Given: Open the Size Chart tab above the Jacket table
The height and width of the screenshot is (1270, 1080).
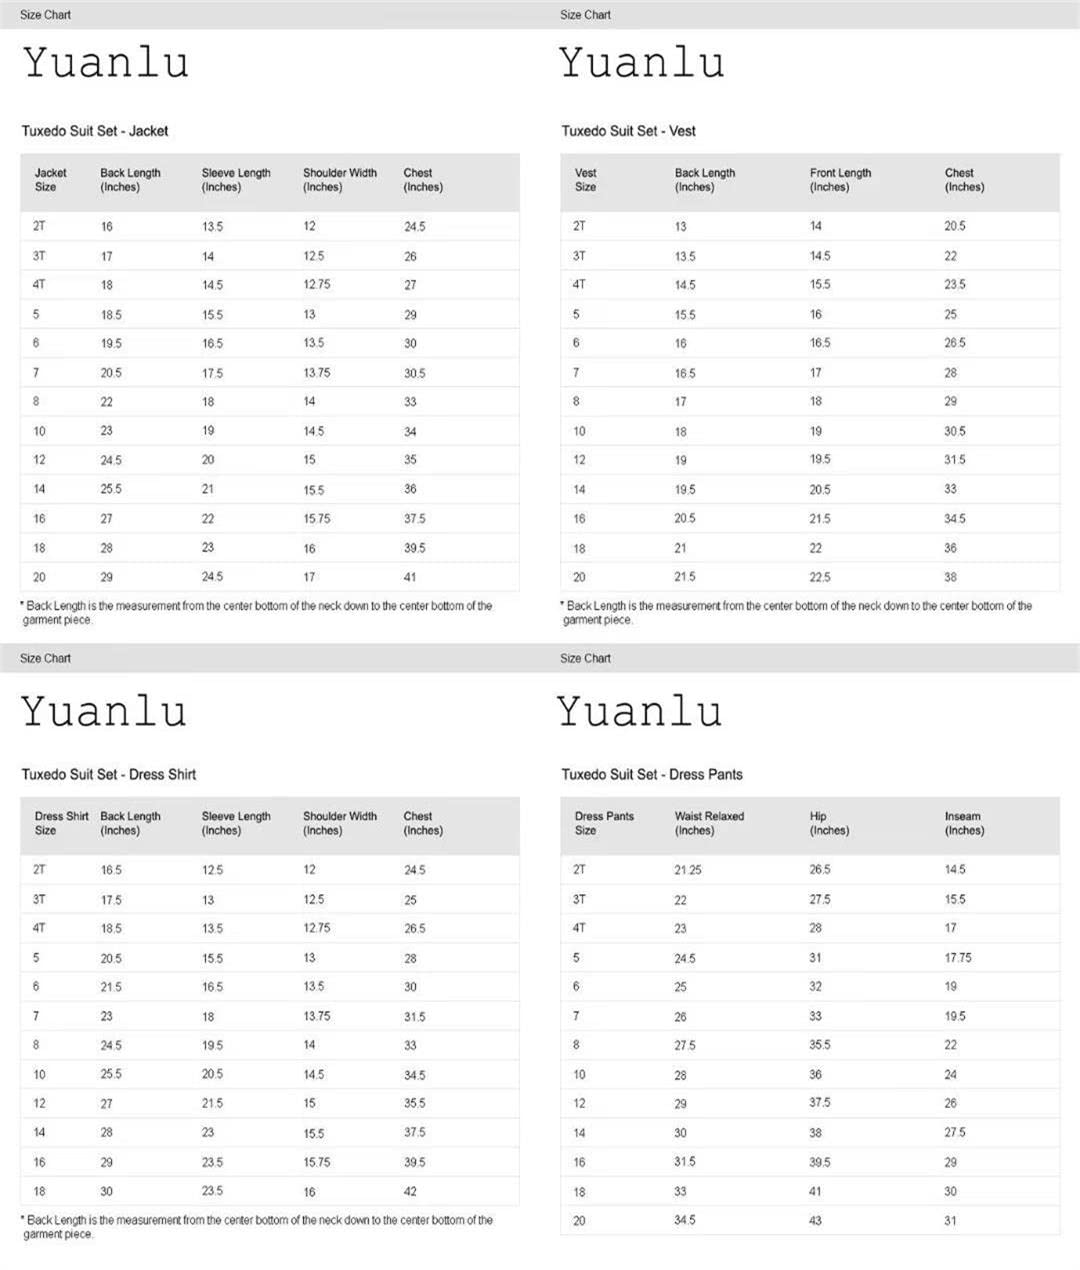Looking at the screenshot, I should tap(45, 15).
